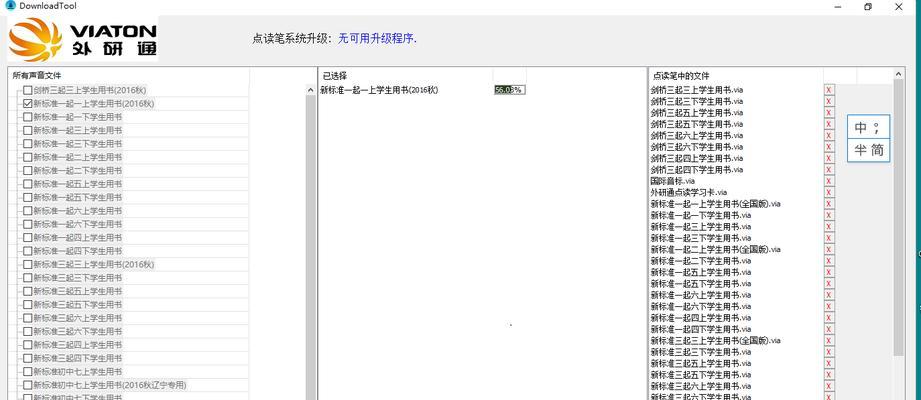Uncheck 新标准一起一上学生用书(2016秋)

[x=28, y=103]
